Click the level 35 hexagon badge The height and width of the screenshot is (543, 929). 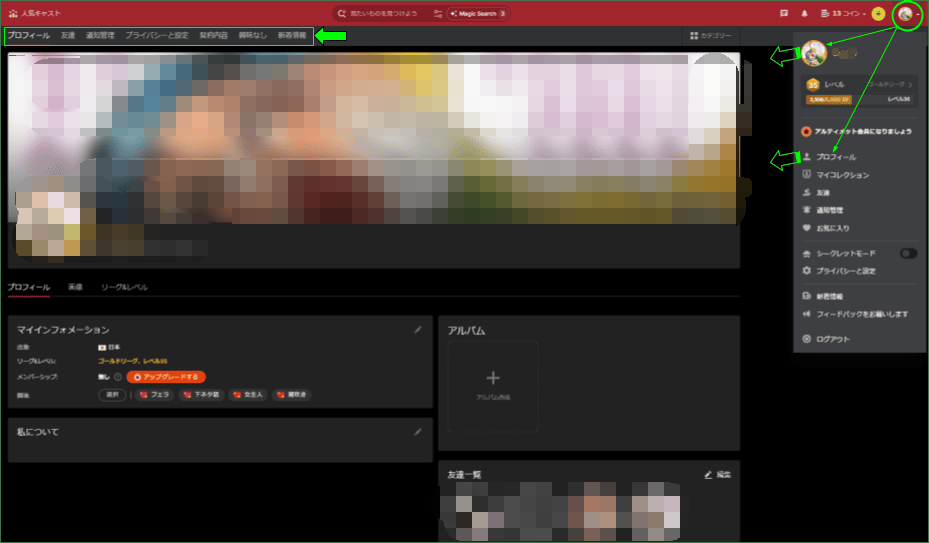[813, 85]
